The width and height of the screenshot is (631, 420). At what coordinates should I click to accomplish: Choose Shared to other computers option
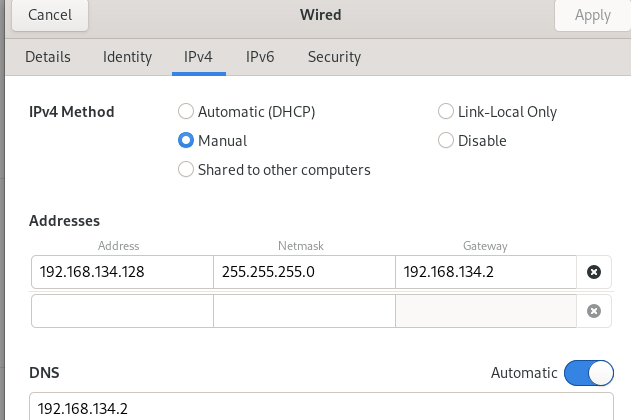(185, 170)
